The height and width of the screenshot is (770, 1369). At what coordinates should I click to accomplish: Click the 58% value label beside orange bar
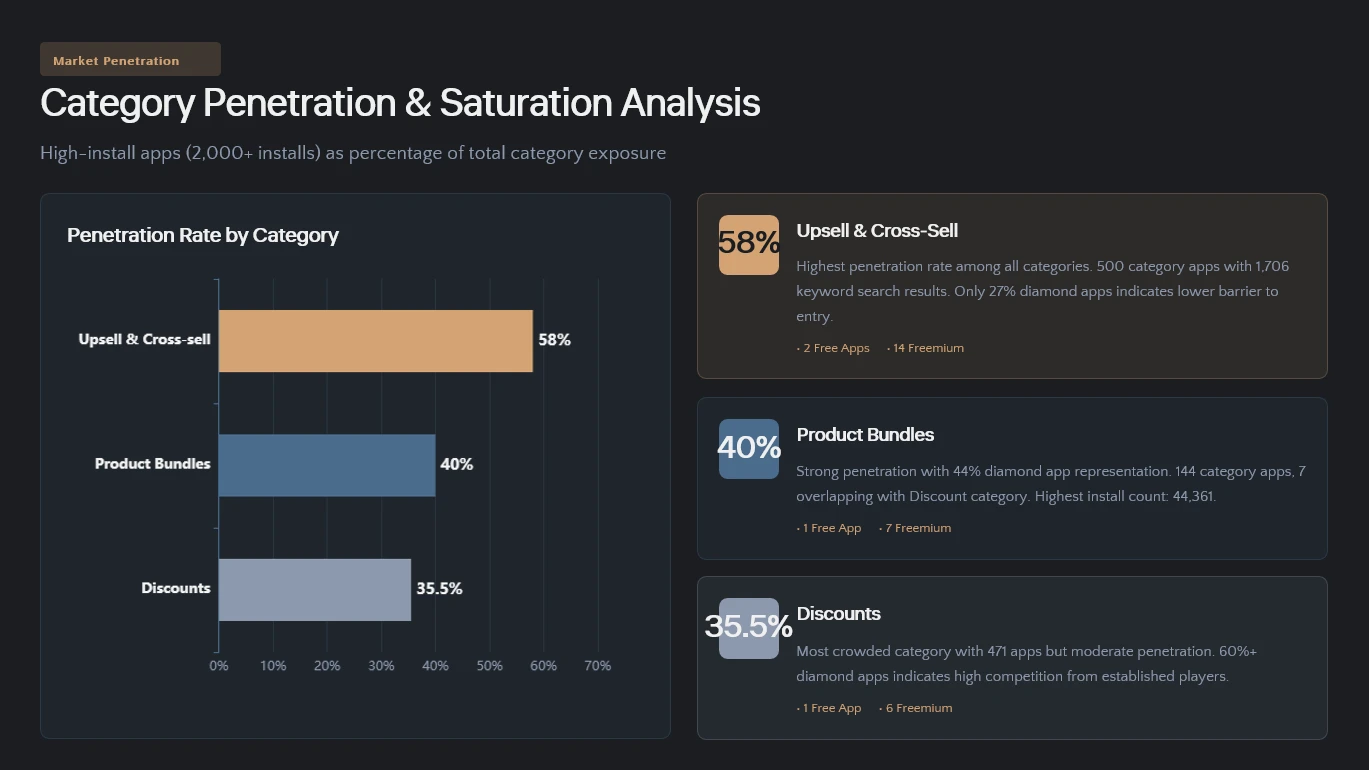coord(554,340)
